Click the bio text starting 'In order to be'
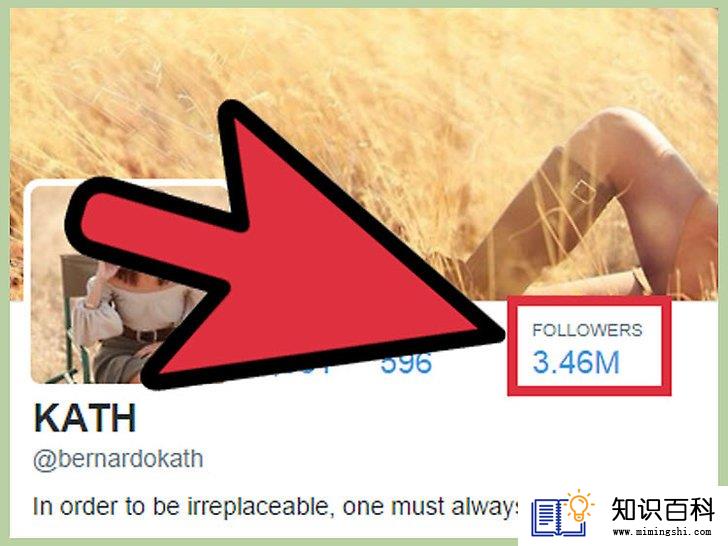The image size is (728, 546). (x=276, y=507)
